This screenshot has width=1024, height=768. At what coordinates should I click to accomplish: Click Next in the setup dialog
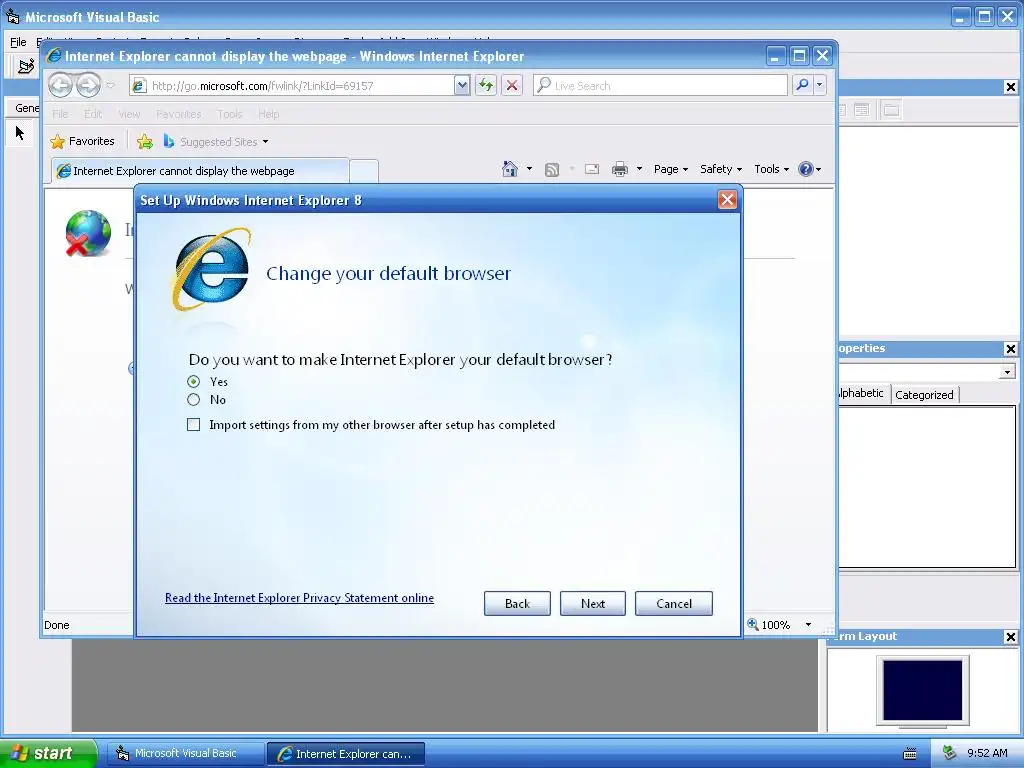pyautogui.click(x=593, y=603)
